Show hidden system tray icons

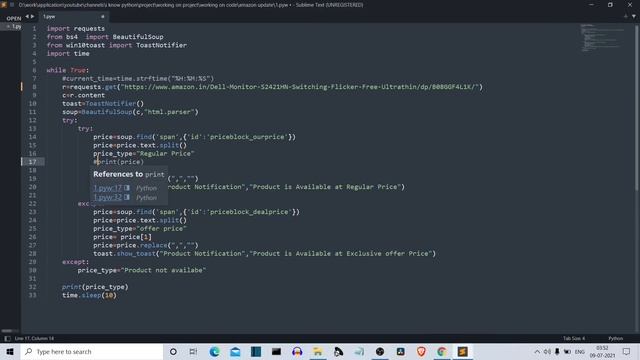(537, 351)
